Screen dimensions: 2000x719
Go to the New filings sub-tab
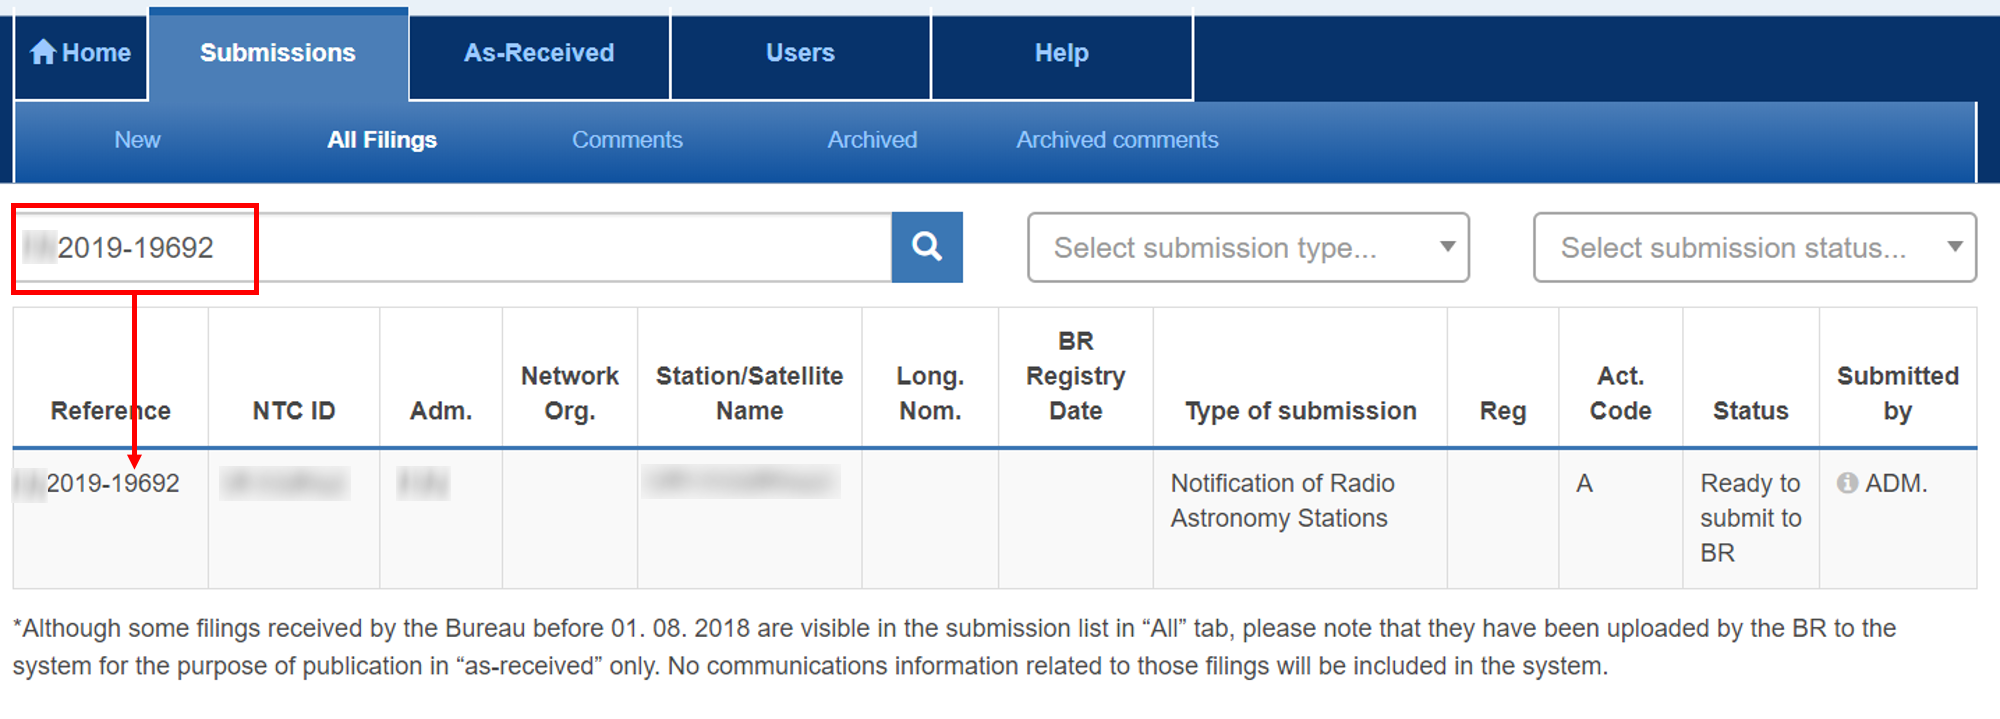(x=137, y=140)
